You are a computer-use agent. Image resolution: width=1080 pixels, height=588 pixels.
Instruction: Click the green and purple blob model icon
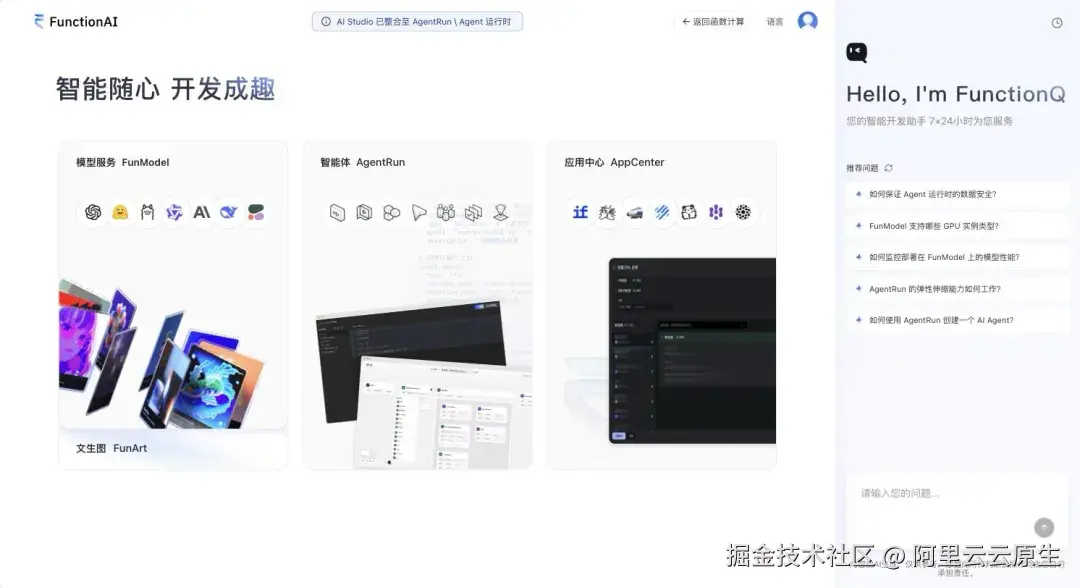[256, 212]
